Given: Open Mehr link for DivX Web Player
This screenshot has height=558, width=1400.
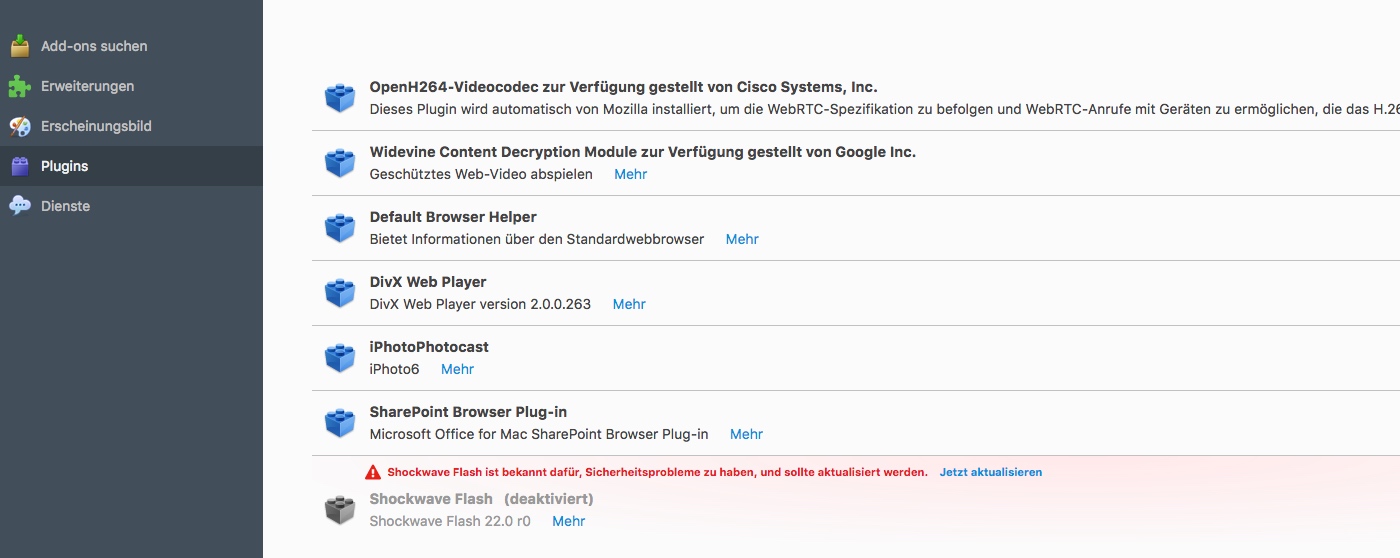Looking at the screenshot, I should [x=629, y=304].
